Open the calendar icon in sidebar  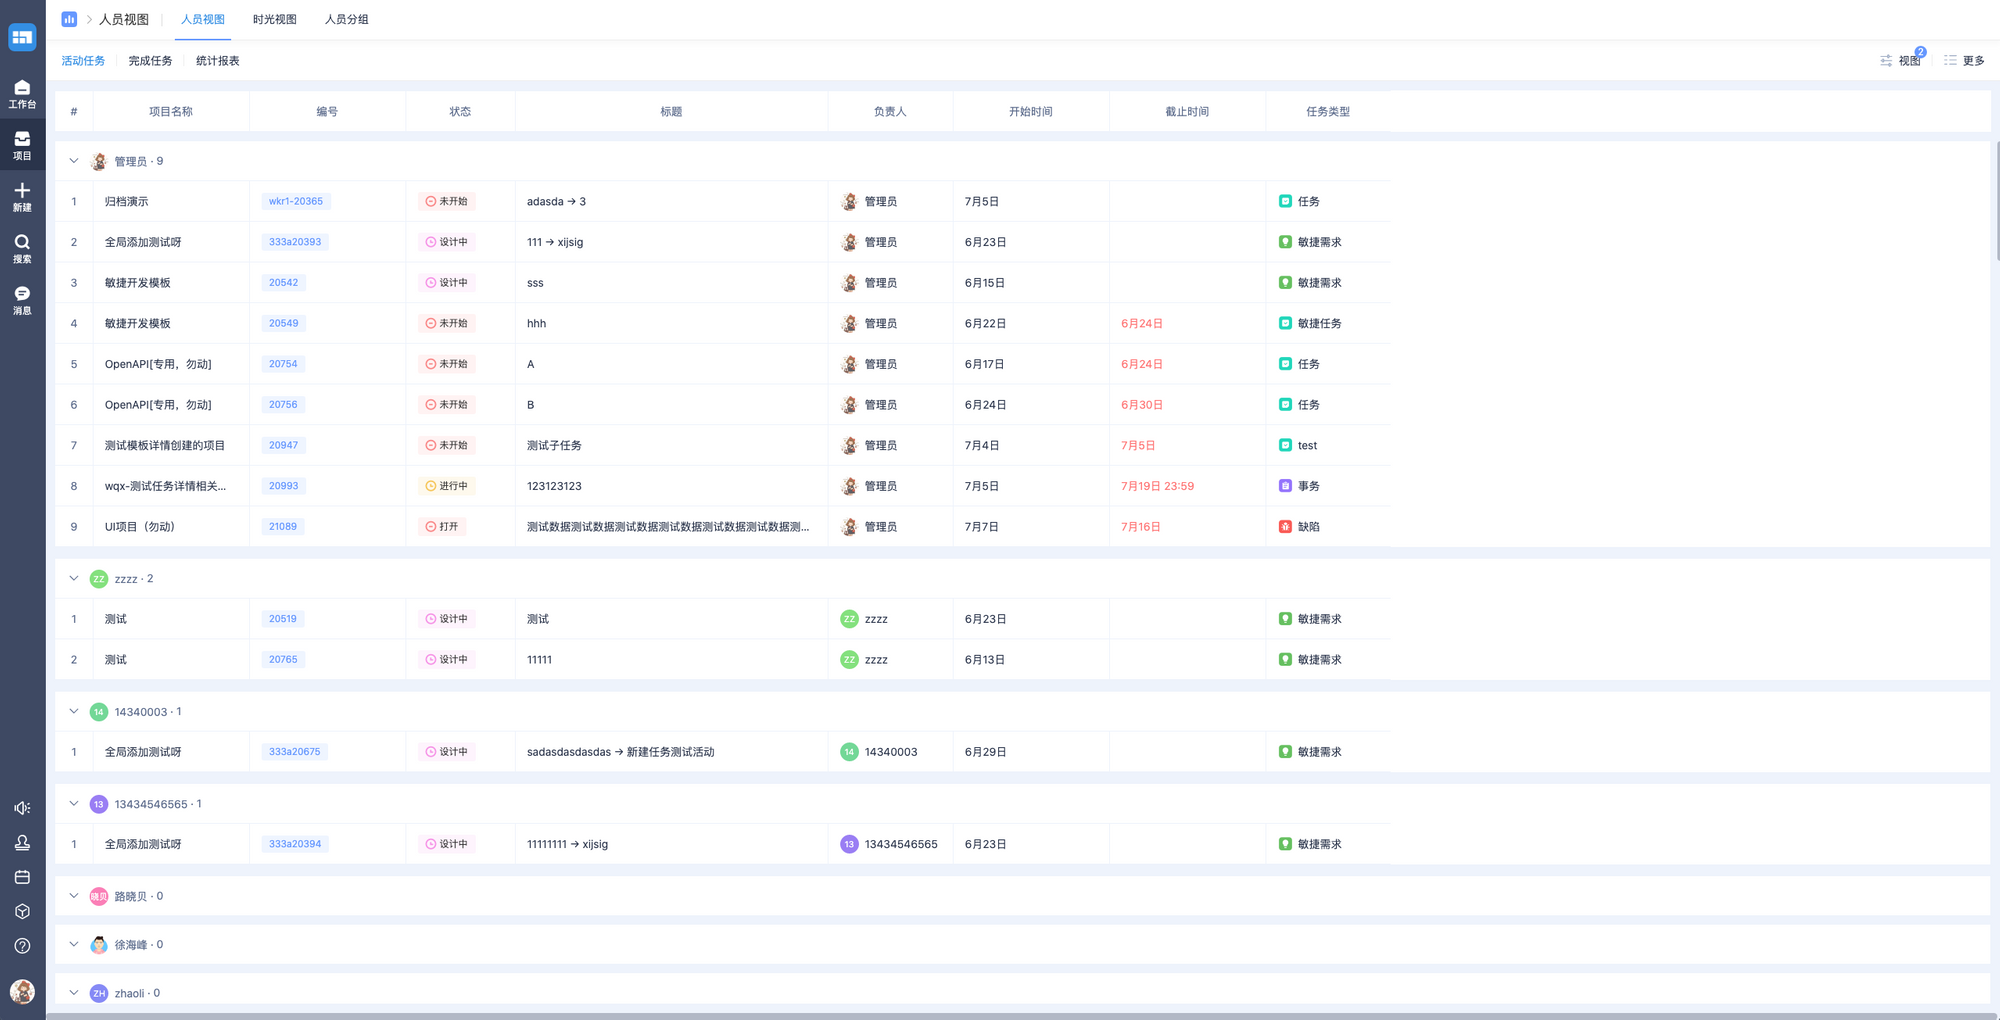click(x=22, y=877)
